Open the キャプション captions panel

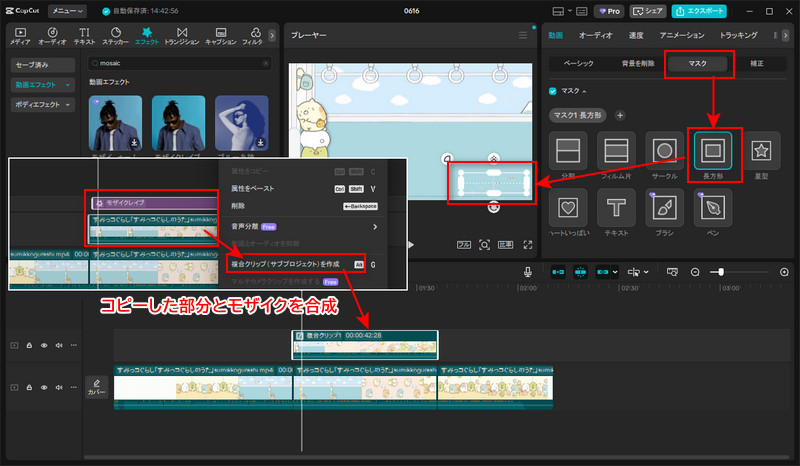pyautogui.click(x=220, y=36)
